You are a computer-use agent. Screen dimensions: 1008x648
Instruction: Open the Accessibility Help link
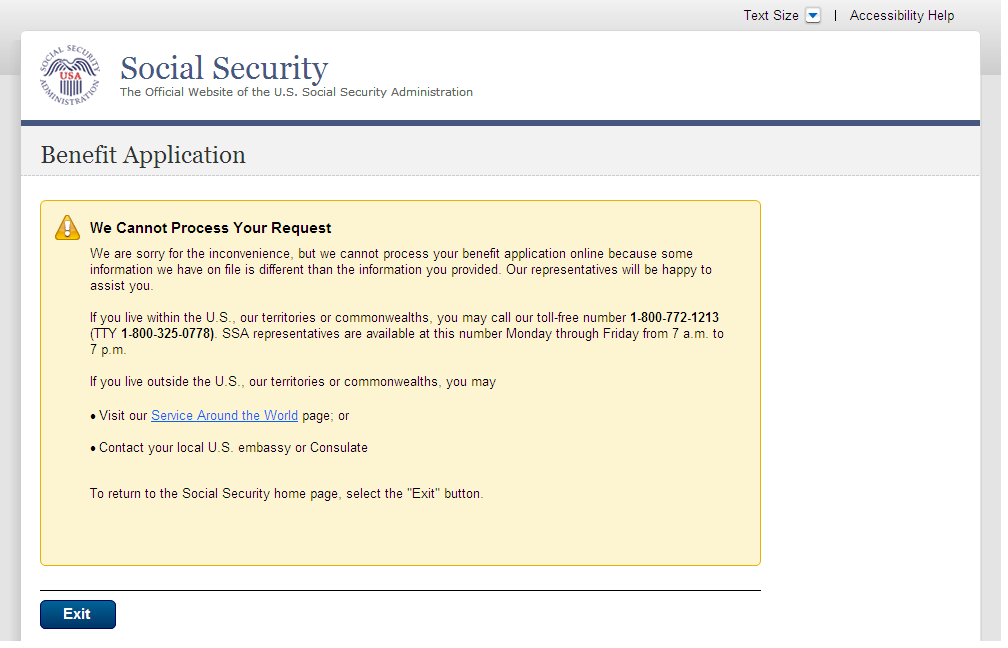pos(901,16)
